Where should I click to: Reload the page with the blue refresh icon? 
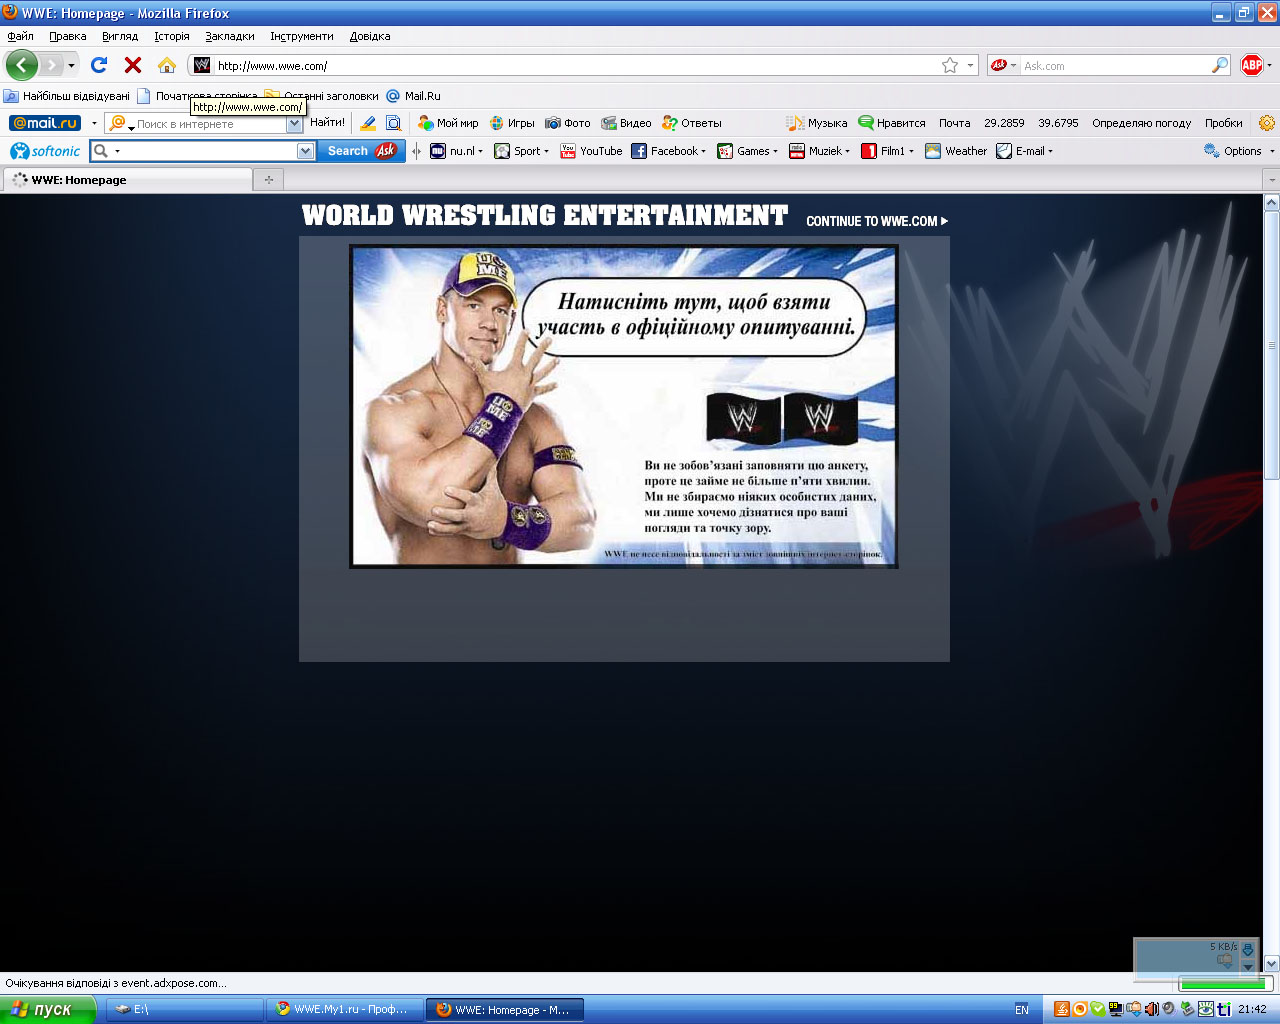coord(99,65)
